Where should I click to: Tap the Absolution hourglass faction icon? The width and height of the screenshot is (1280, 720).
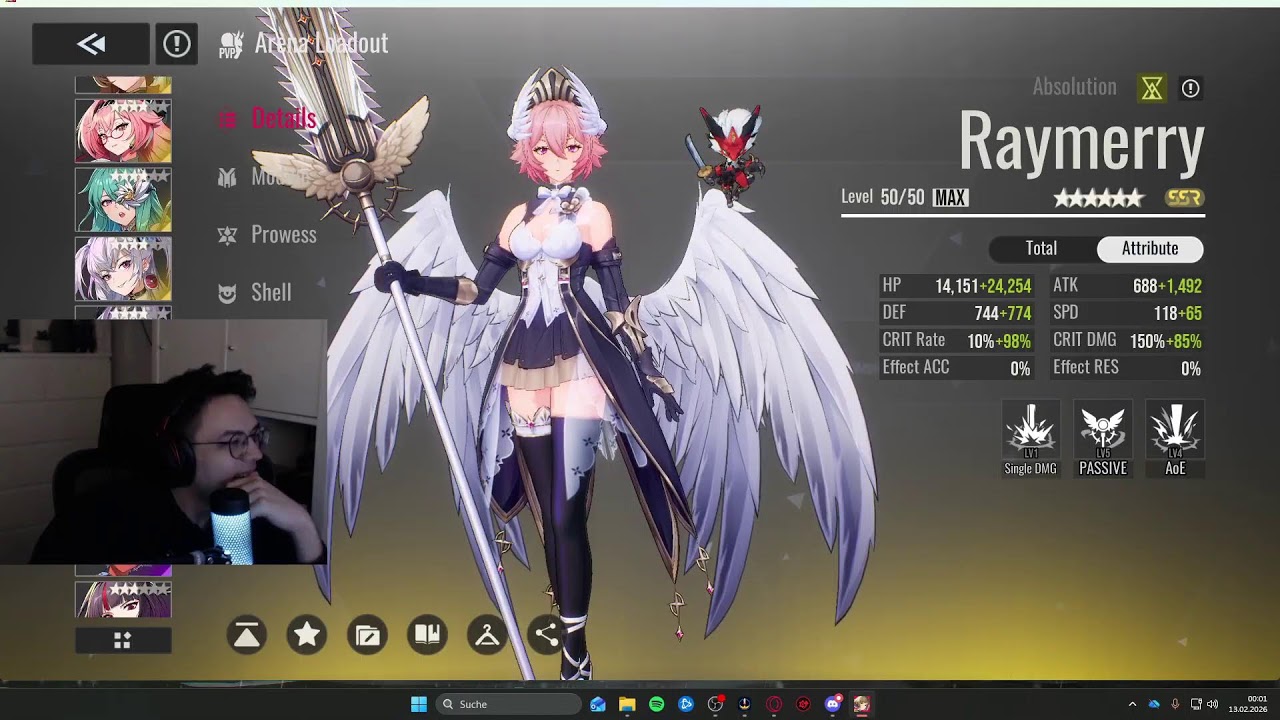[1152, 89]
